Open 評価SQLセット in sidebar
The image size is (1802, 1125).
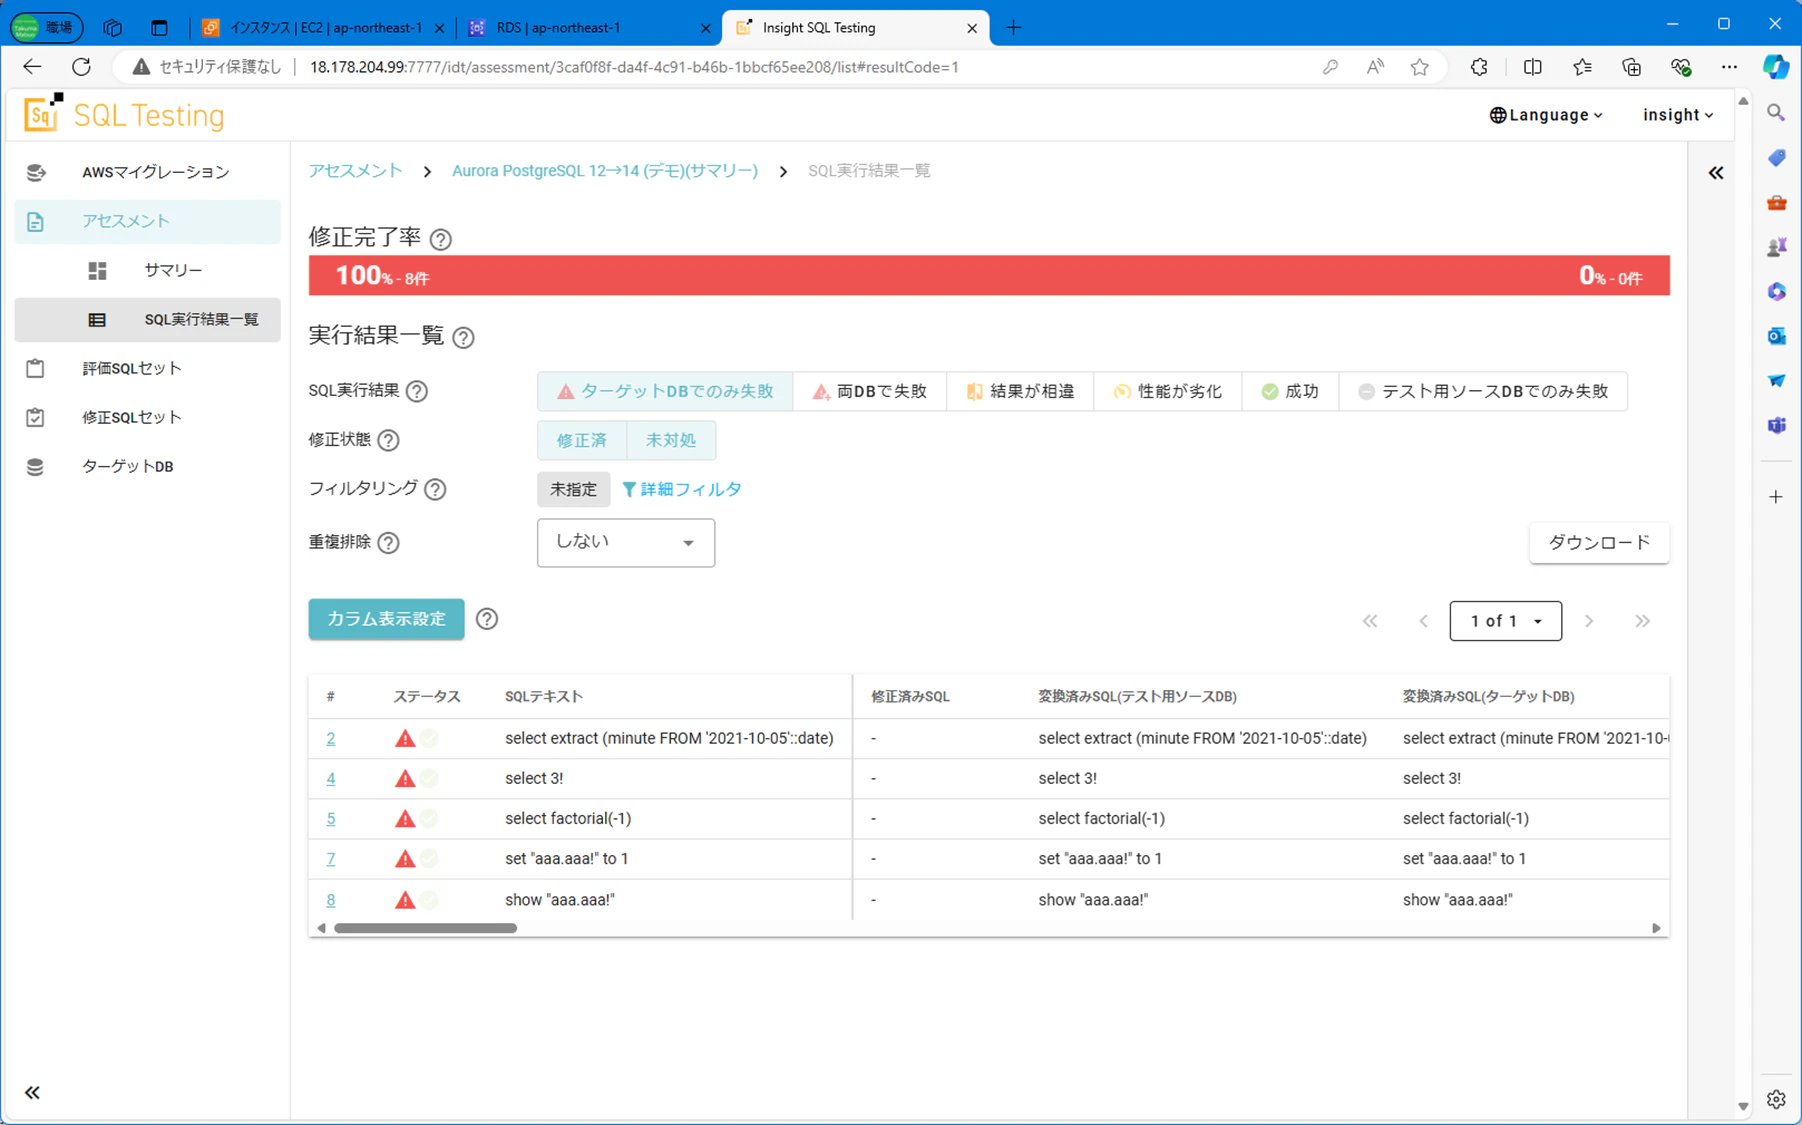coord(147,368)
